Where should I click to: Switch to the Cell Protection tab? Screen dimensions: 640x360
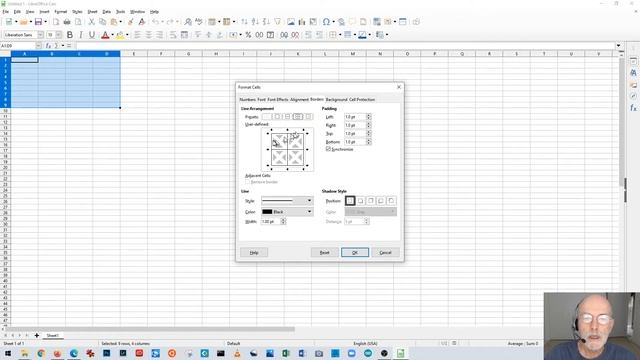coord(362,100)
